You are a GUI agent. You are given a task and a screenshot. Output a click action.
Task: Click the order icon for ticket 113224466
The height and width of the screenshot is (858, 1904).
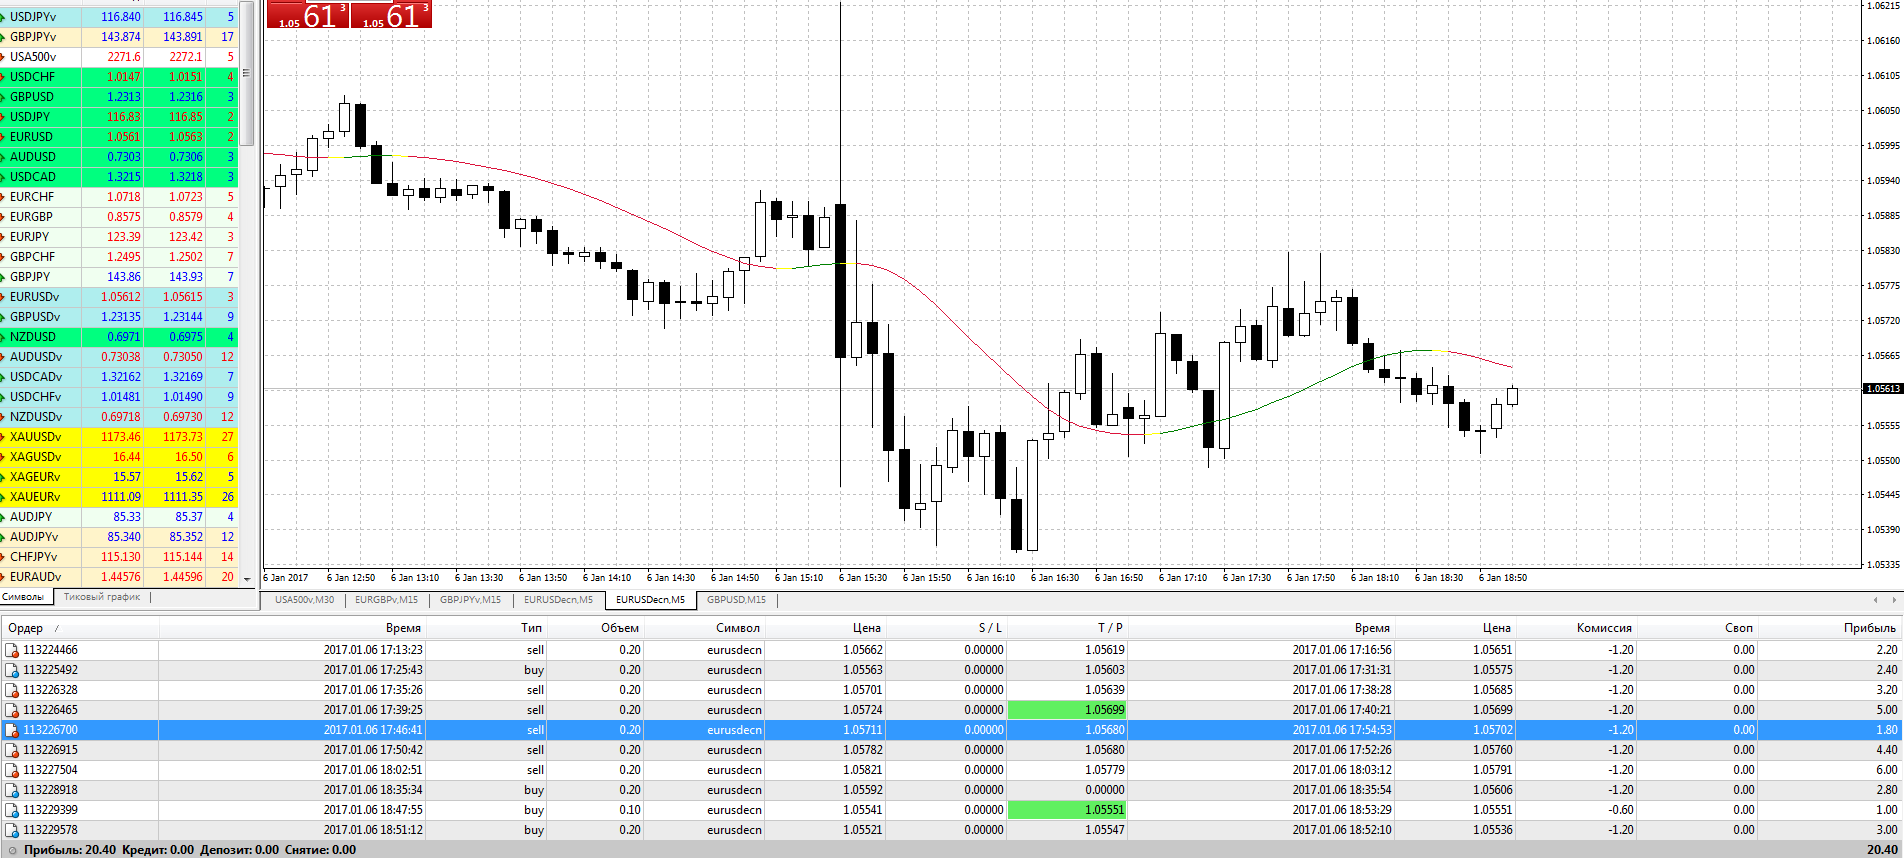click(x=12, y=650)
